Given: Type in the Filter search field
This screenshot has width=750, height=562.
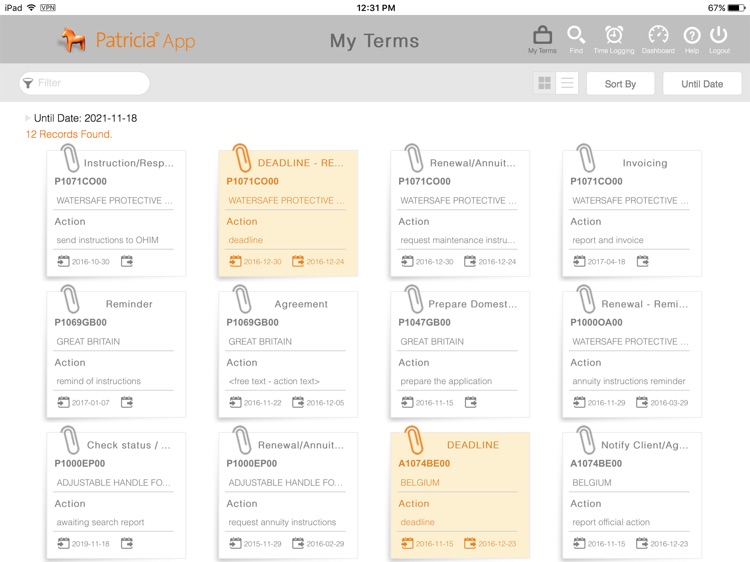Looking at the screenshot, I should [90, 83].
